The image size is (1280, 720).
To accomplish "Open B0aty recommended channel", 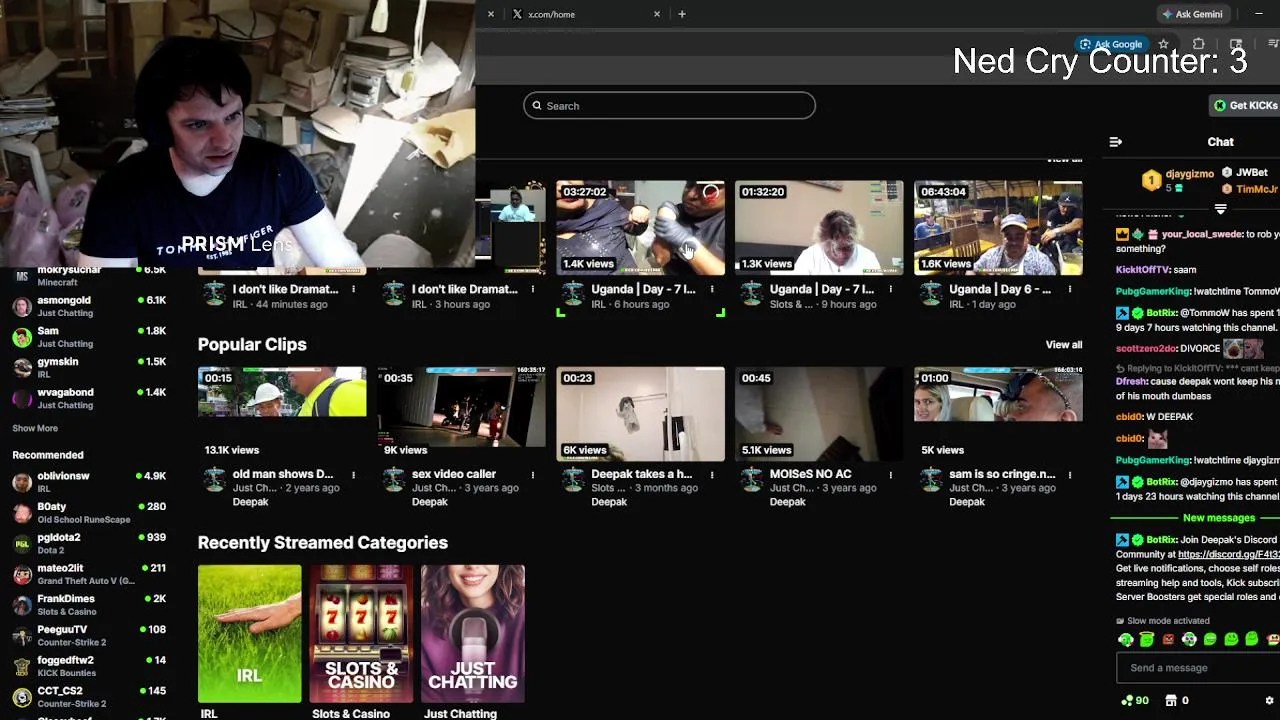I will pos(90,513).
